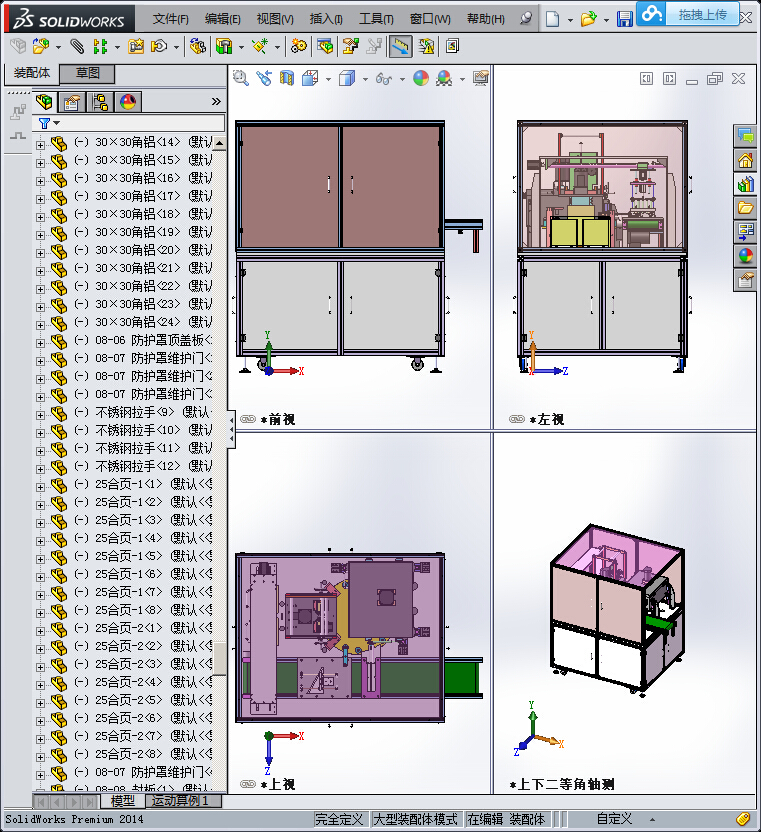Screen dimensions: 761x832
Task: Switch to PropertyManager tab
Action: coord(72,101)
